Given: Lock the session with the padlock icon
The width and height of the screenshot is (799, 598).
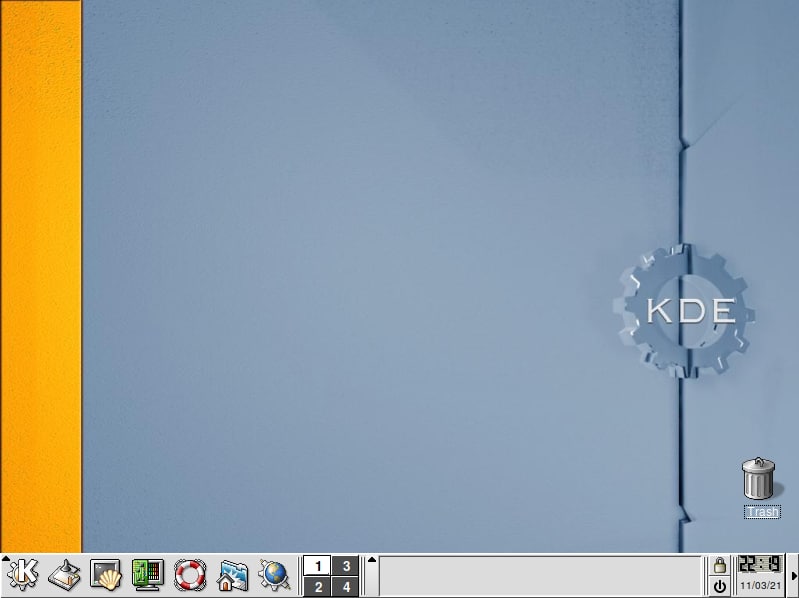Looking at the screenshot, I should tap(720, 565).
